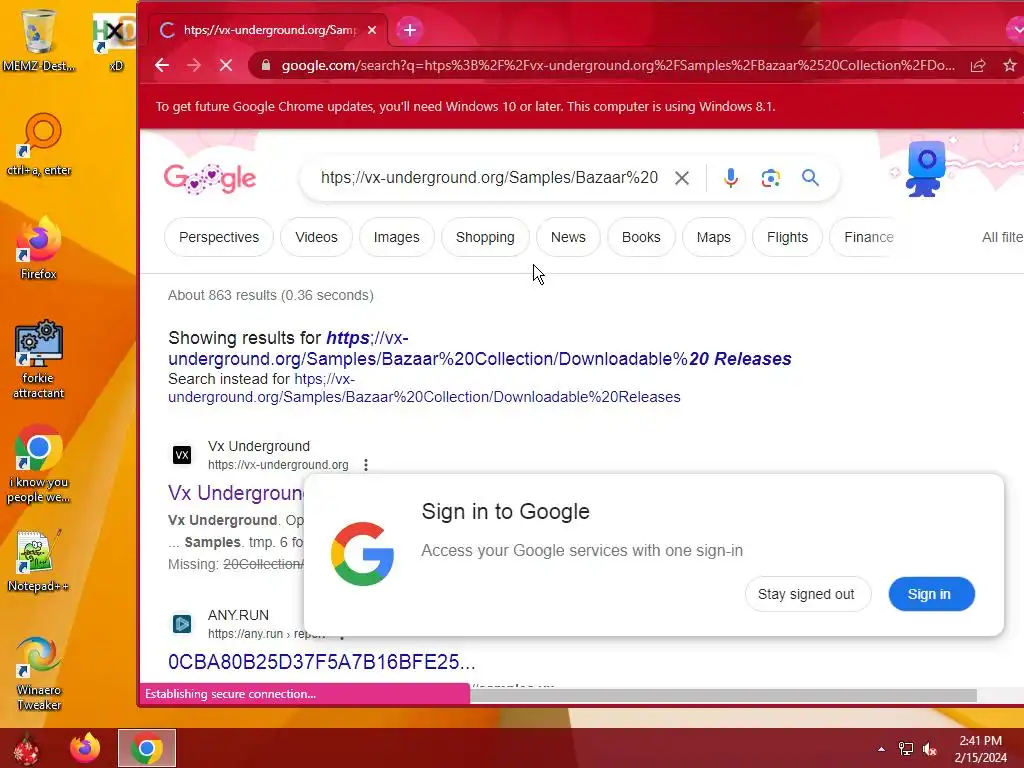Viewport: 1024px width, 768px height.
Task: Switch to Images results
Action: coord(396,237)
